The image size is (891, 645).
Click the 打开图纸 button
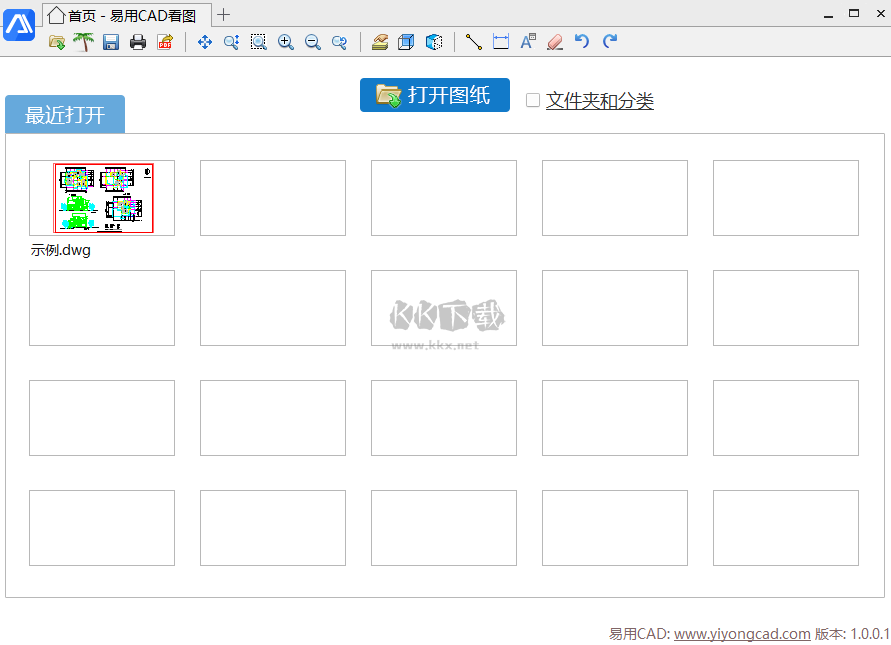coord(435,95)
